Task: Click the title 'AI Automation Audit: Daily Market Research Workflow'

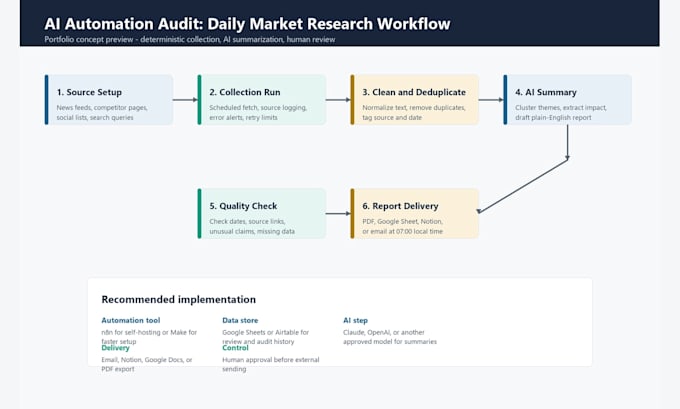Action: (247, 24)
